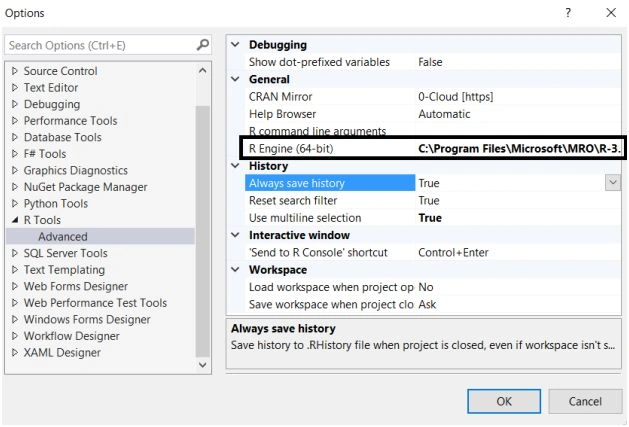Click the Cancel button
This screenshot has height=427, width=629.
pos(585,401)
